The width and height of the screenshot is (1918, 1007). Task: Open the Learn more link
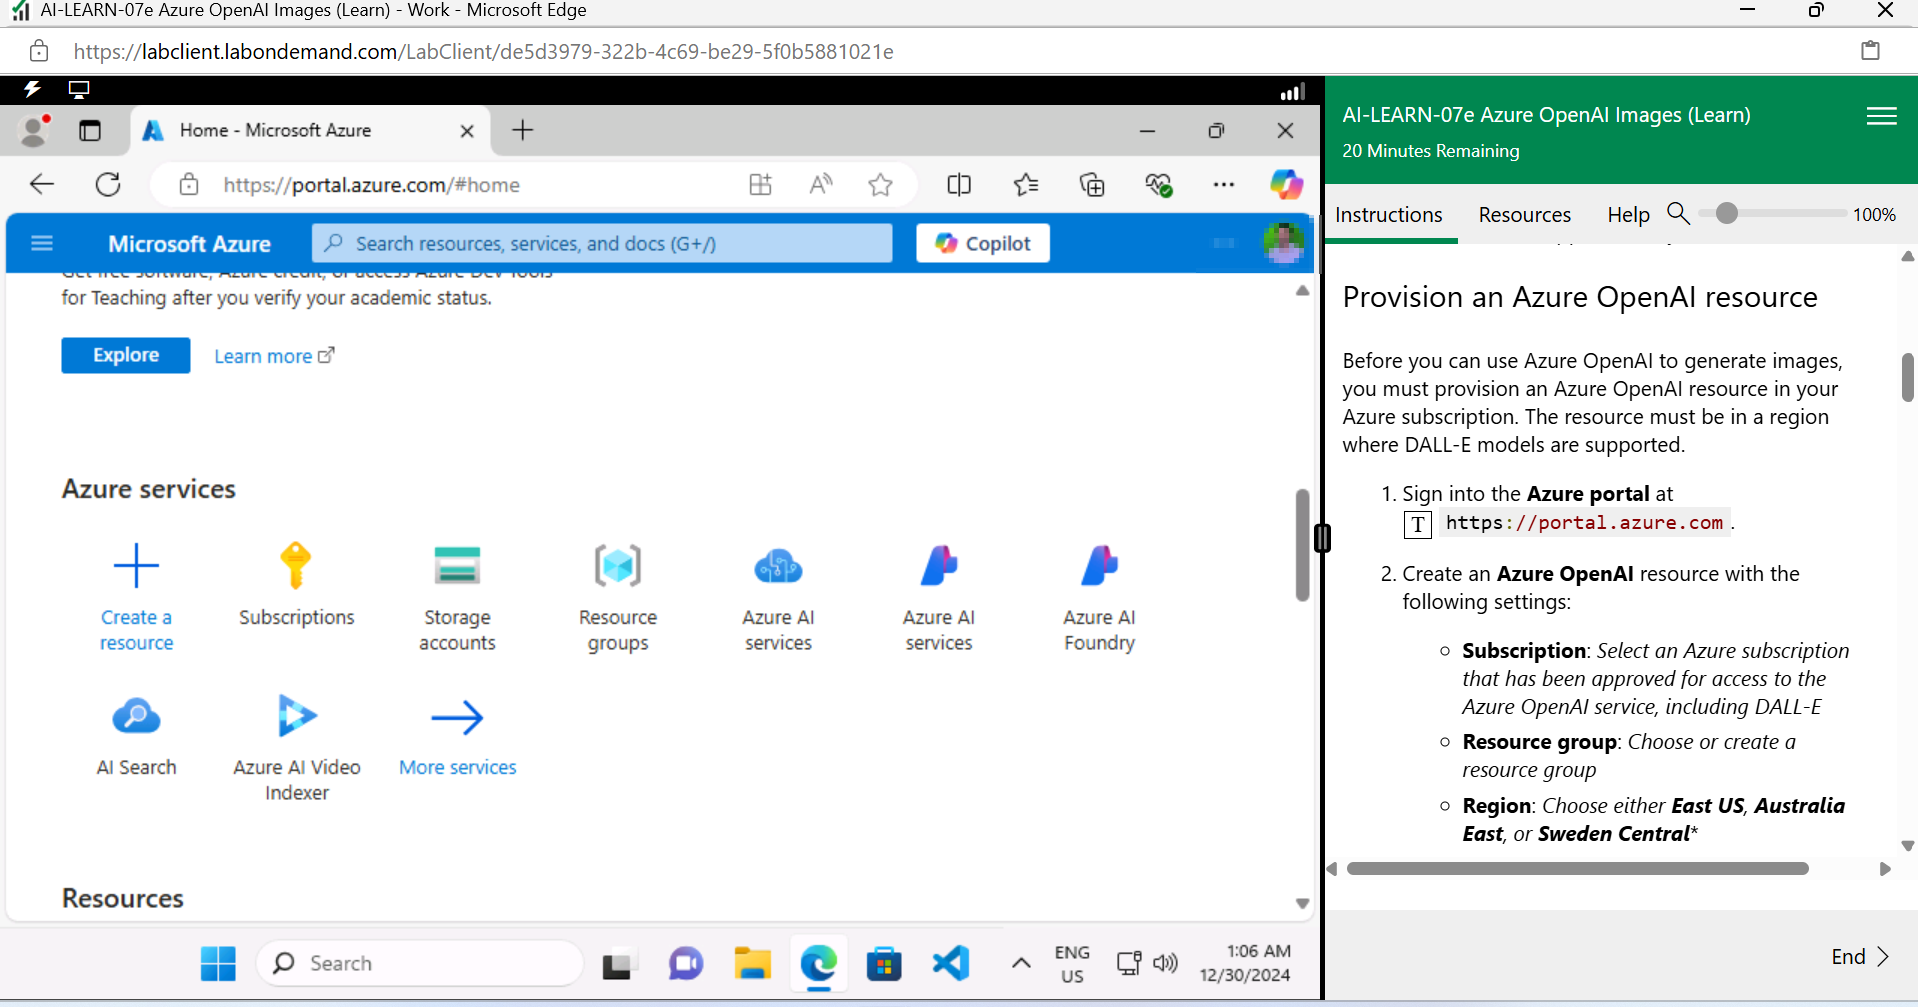[x=263, y=355]
